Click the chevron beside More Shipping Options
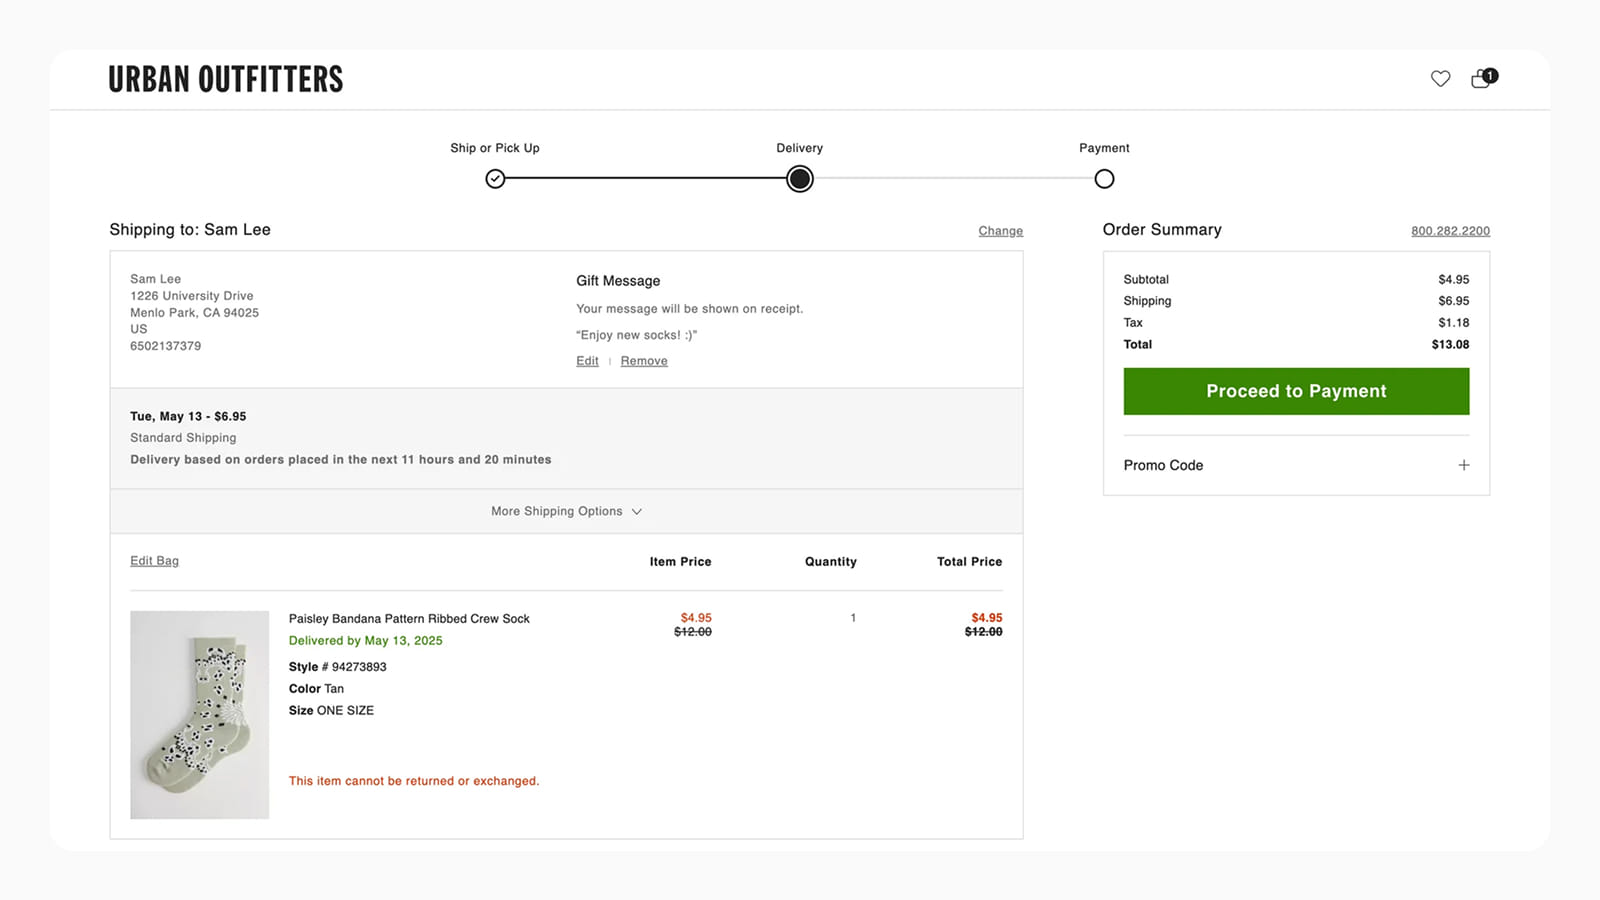1600x900 pixels. [637, 512]
